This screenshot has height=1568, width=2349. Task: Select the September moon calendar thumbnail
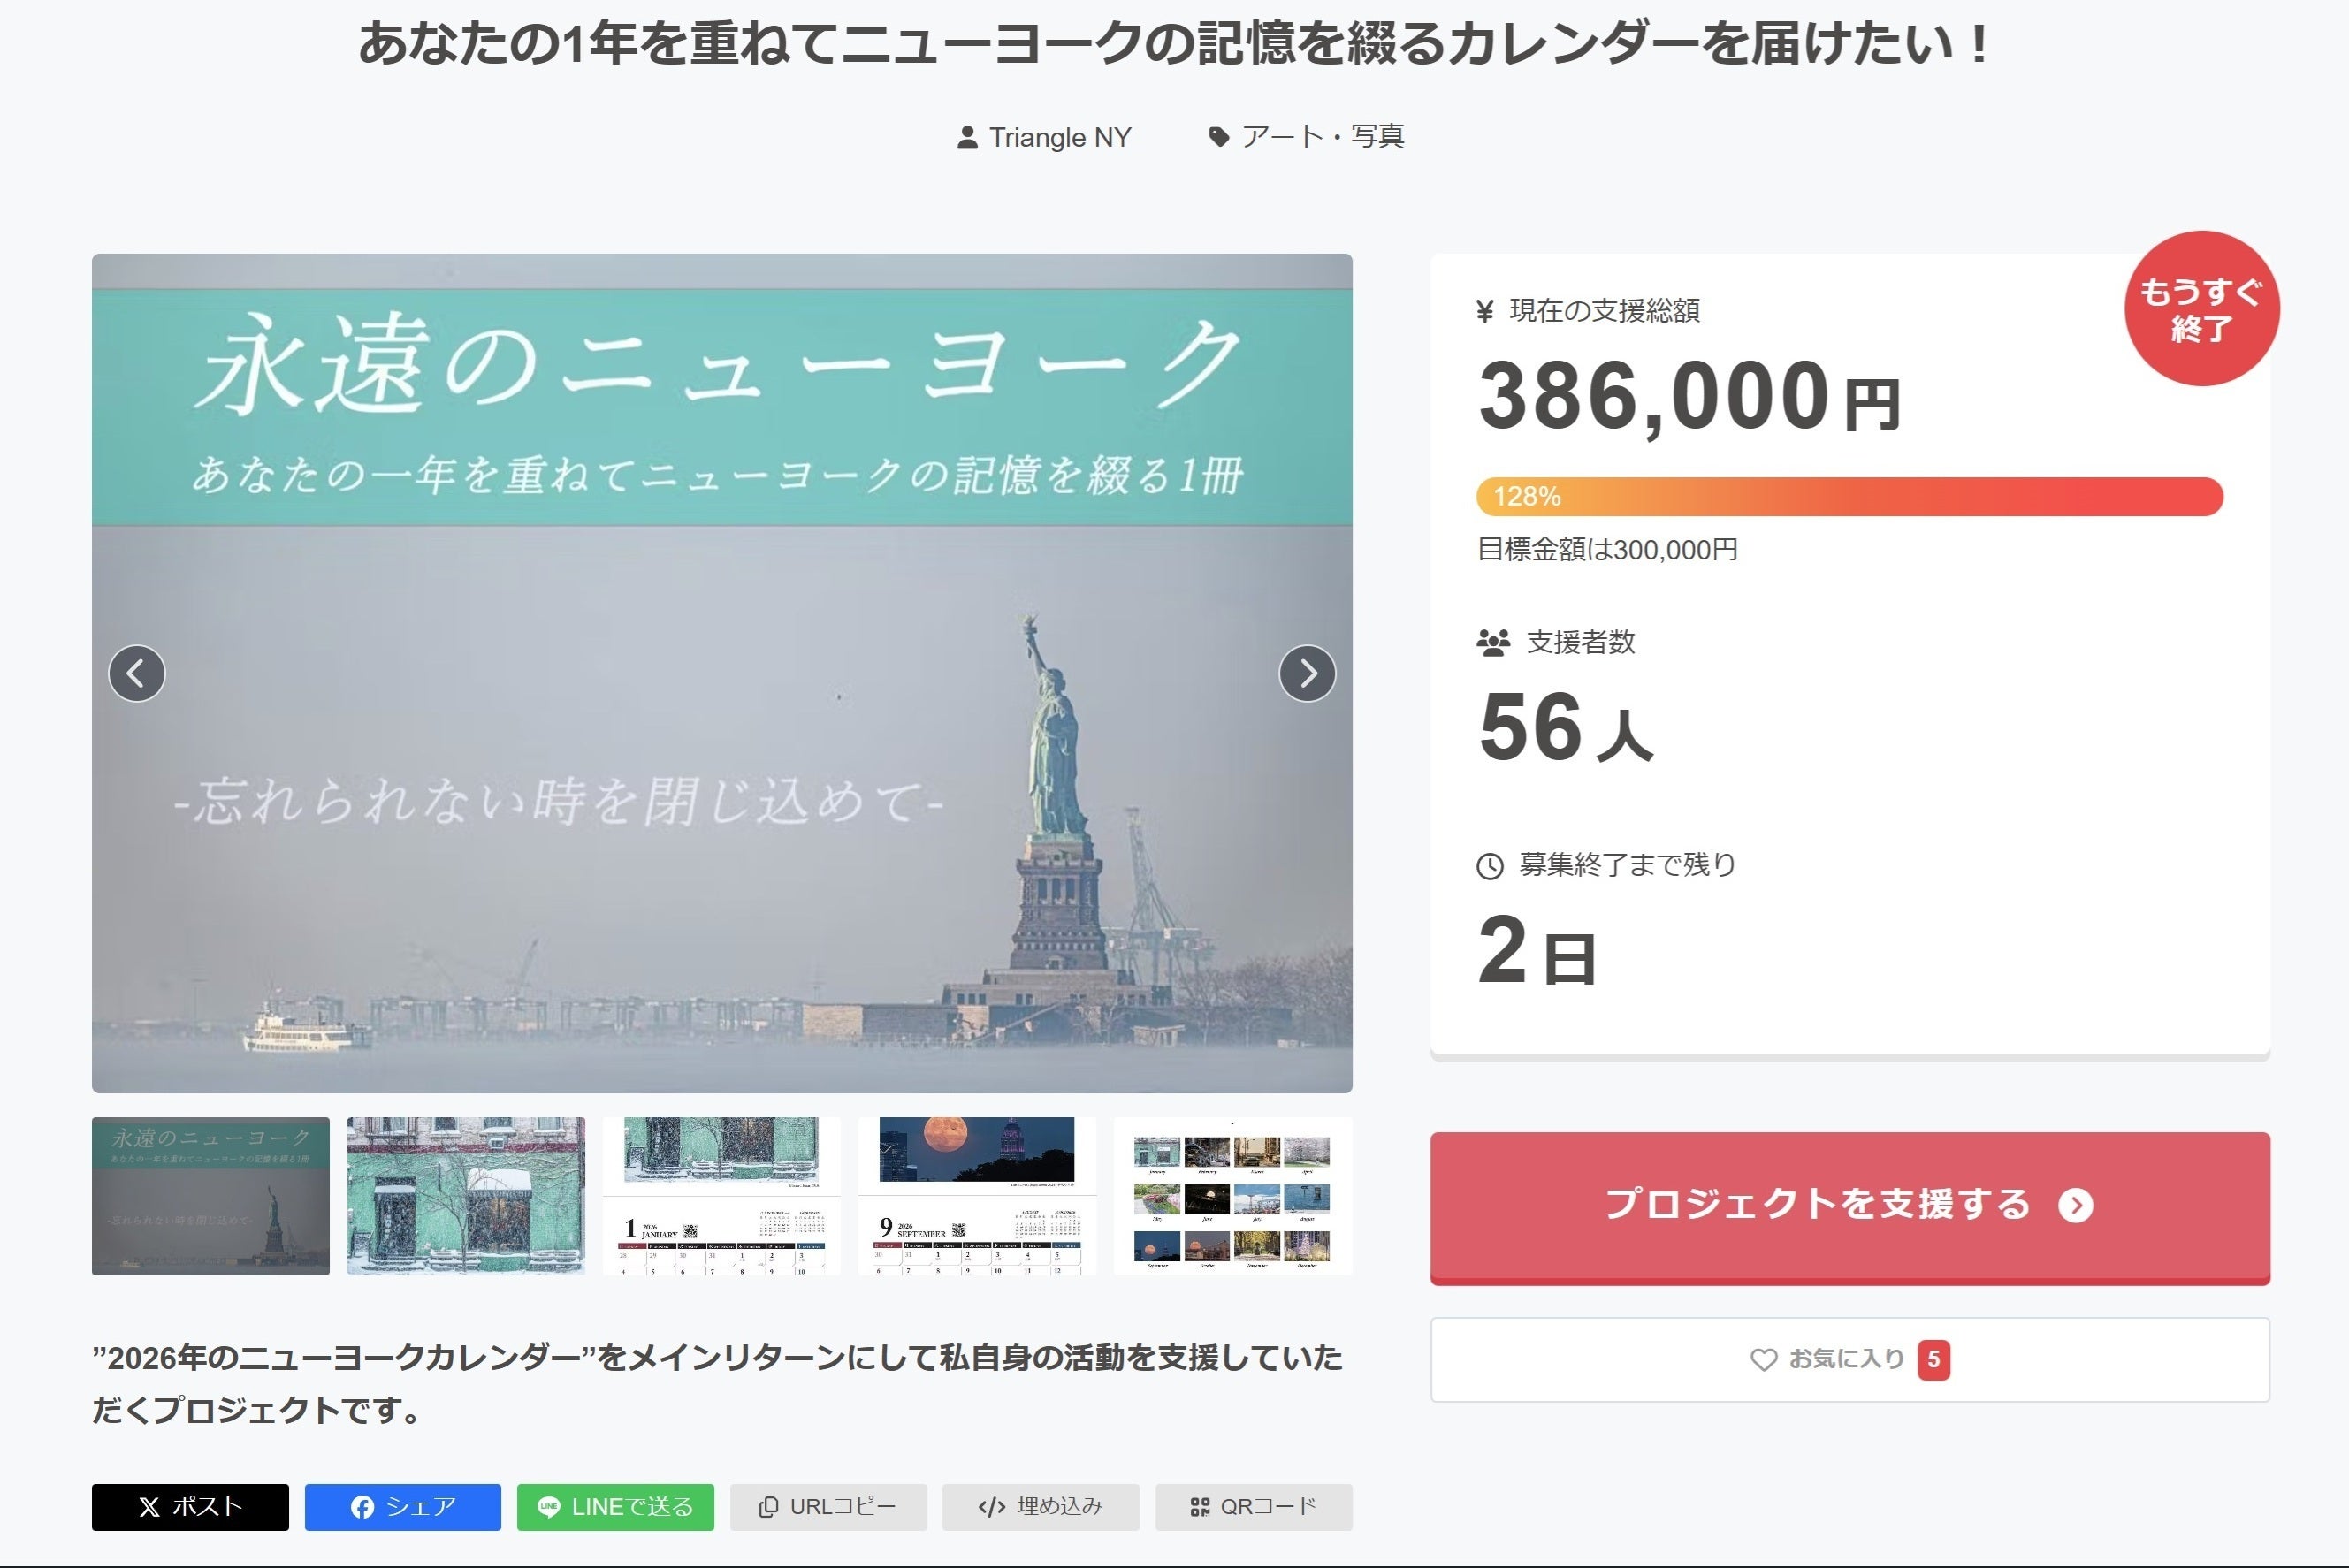coord(977,1195)
